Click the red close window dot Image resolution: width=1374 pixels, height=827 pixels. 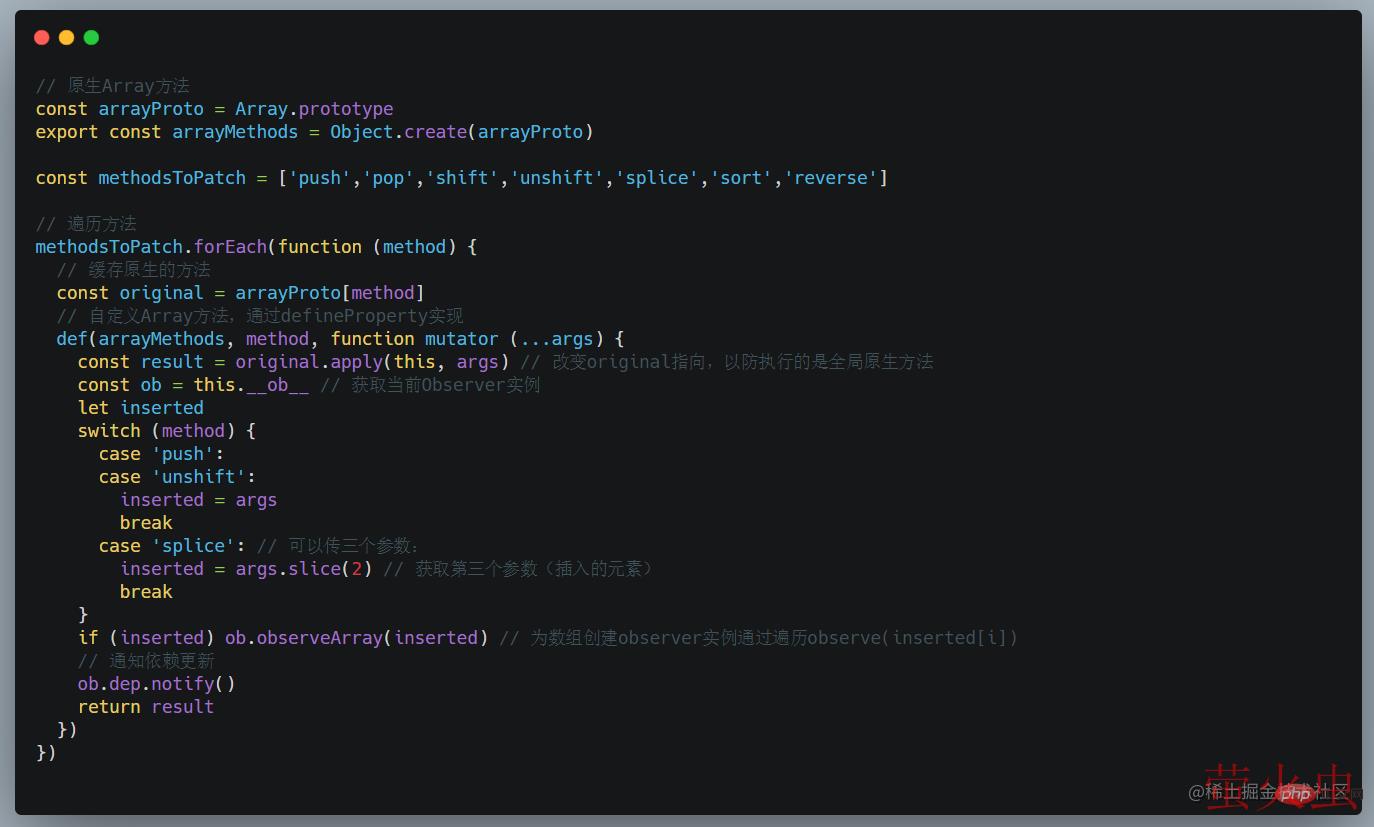pos(41,38)
